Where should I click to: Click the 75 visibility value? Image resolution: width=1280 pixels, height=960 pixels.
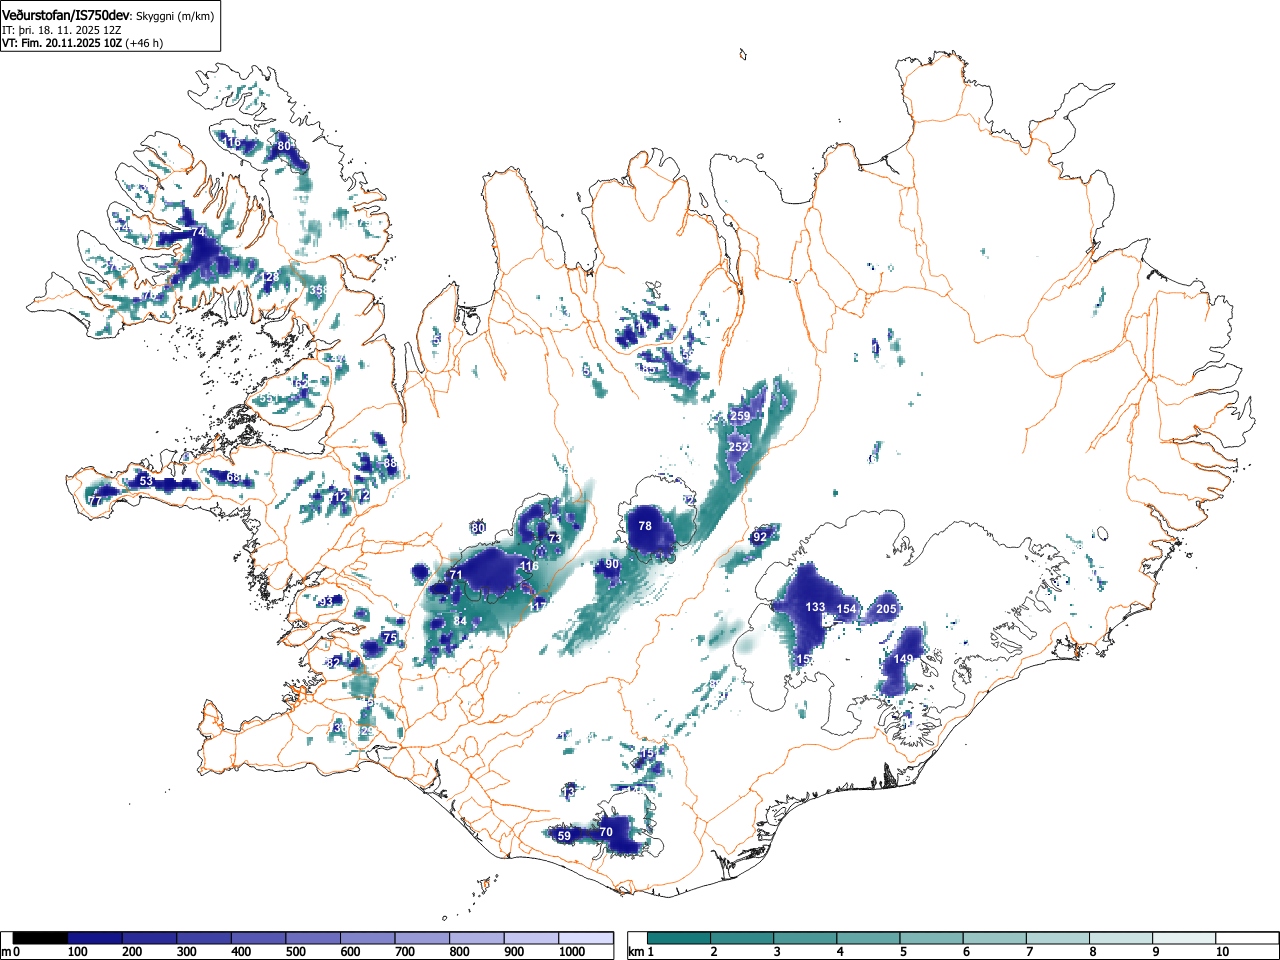pyautogui.click(x=390, y=637)
